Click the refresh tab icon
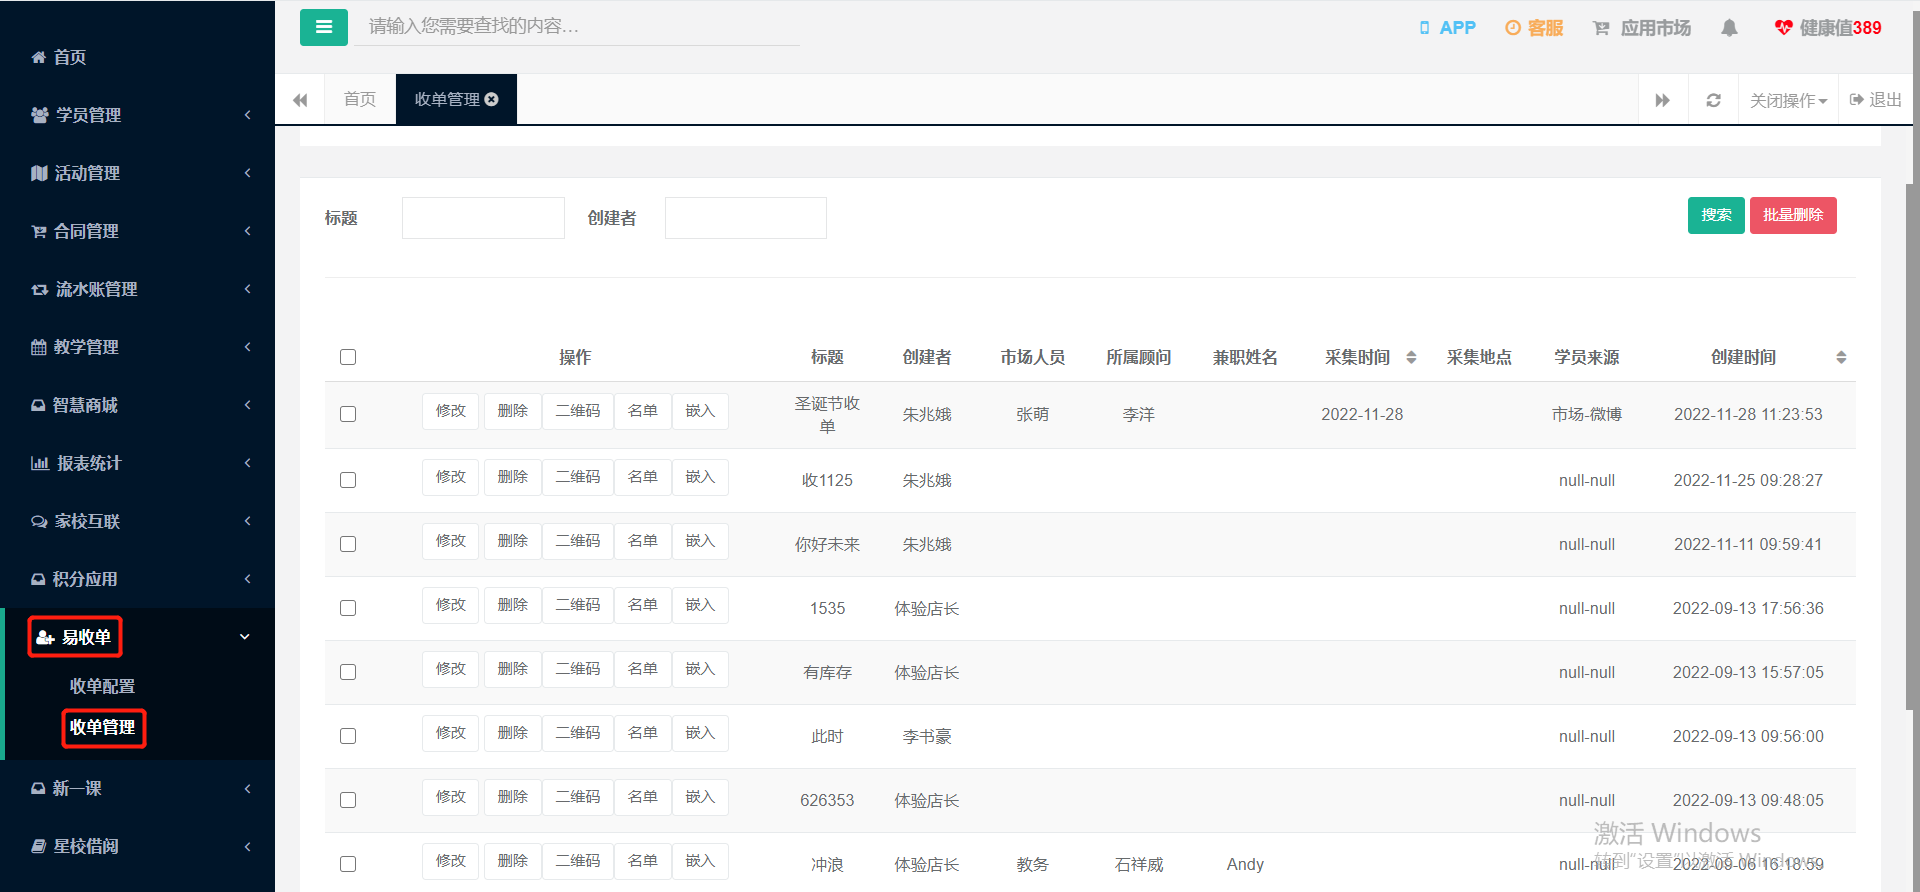Image resolution: width=1920 pixels, height=892 pixels. [1713, 100]
